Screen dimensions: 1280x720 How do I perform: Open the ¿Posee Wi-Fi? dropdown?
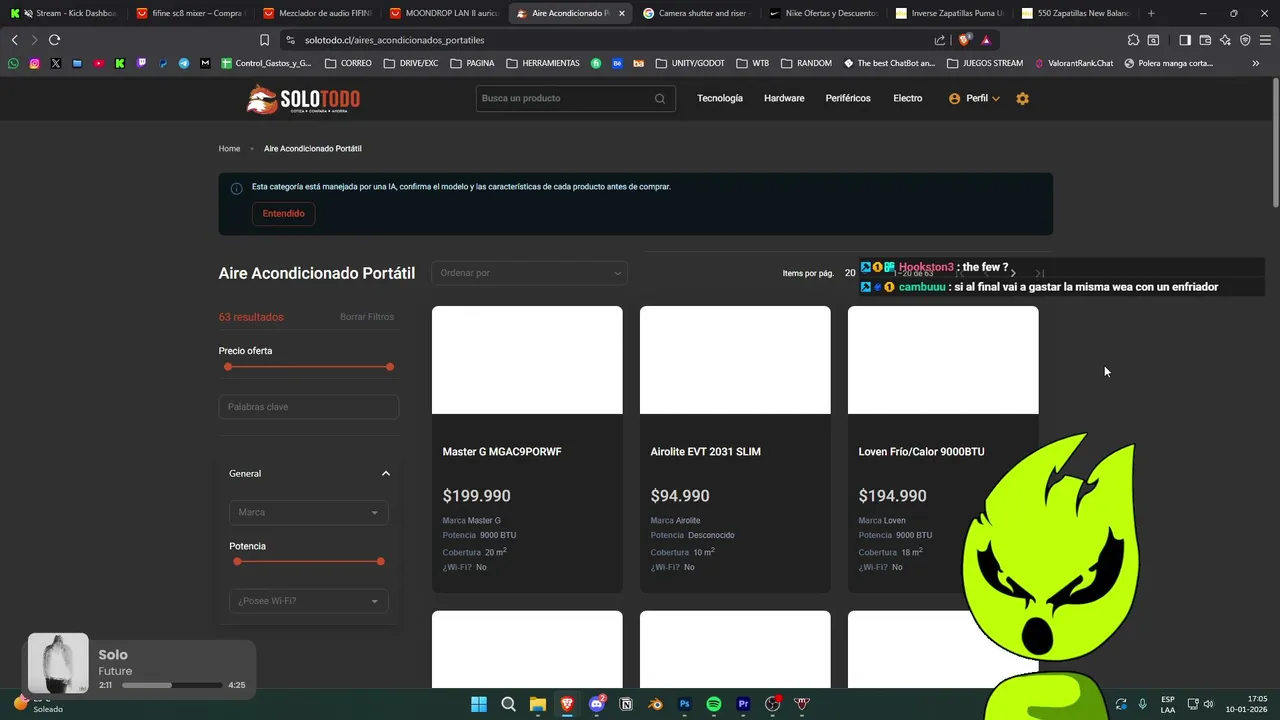308,601
